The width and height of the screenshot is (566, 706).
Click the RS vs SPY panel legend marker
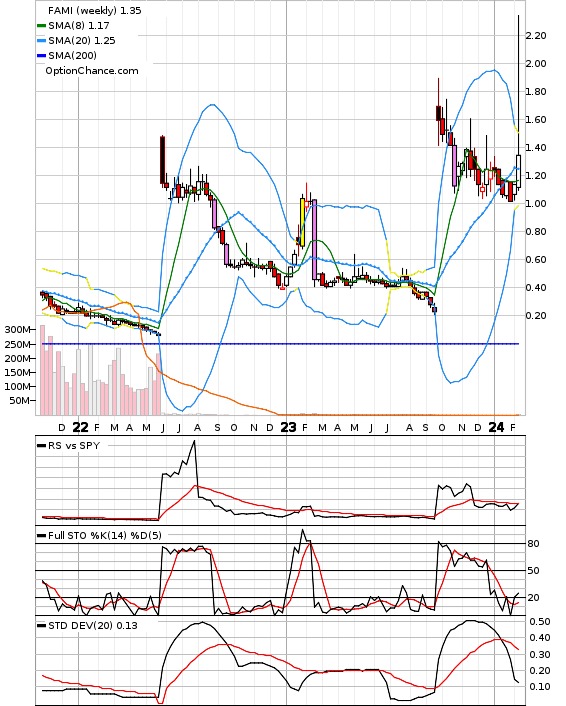point(41,446)
